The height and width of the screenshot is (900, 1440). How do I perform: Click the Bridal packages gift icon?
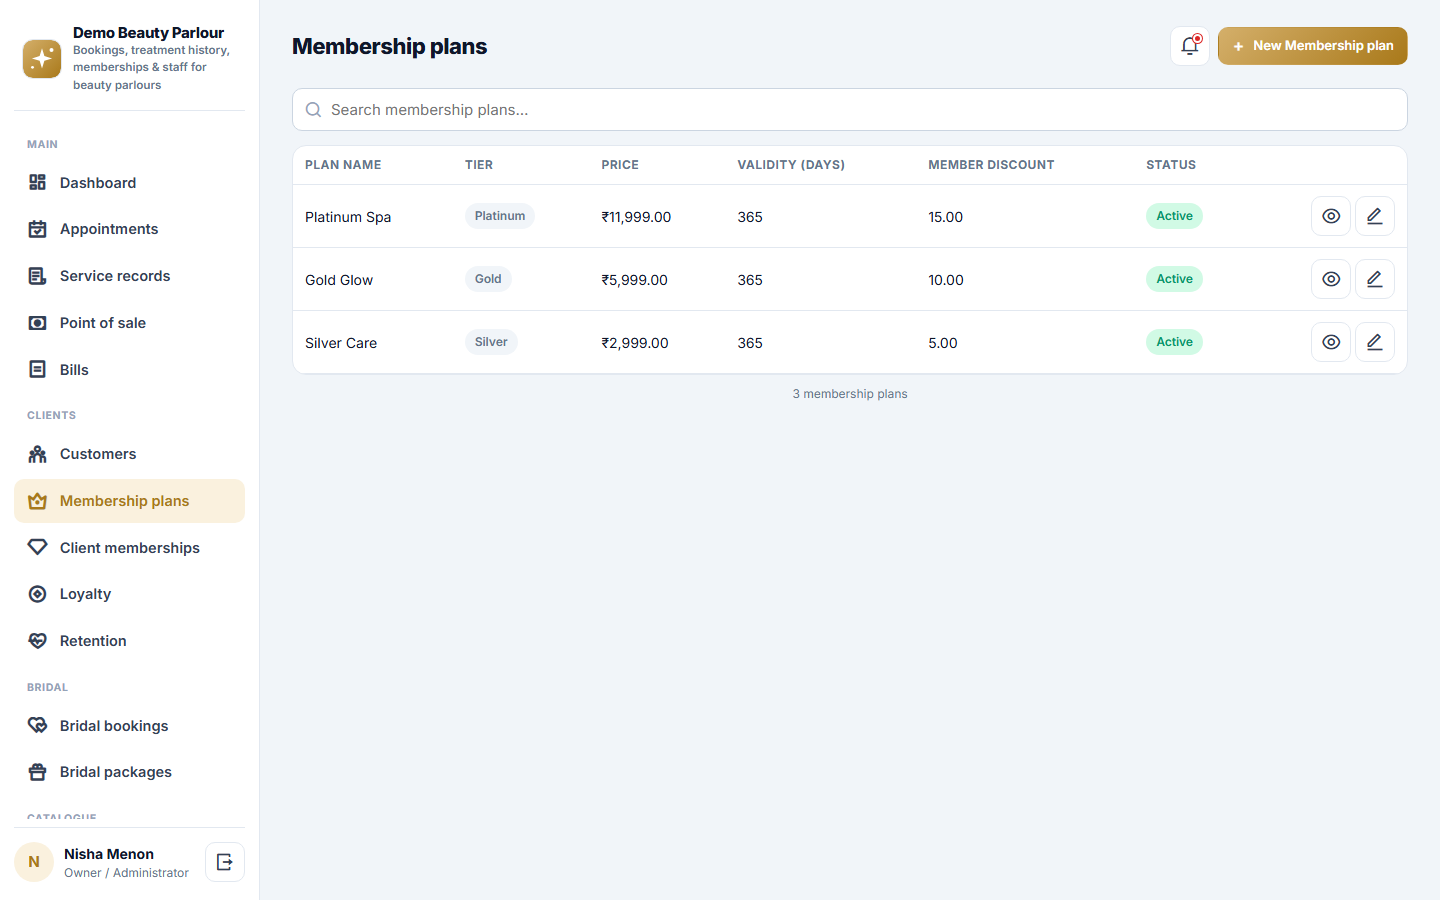click(x=38, y=772)
